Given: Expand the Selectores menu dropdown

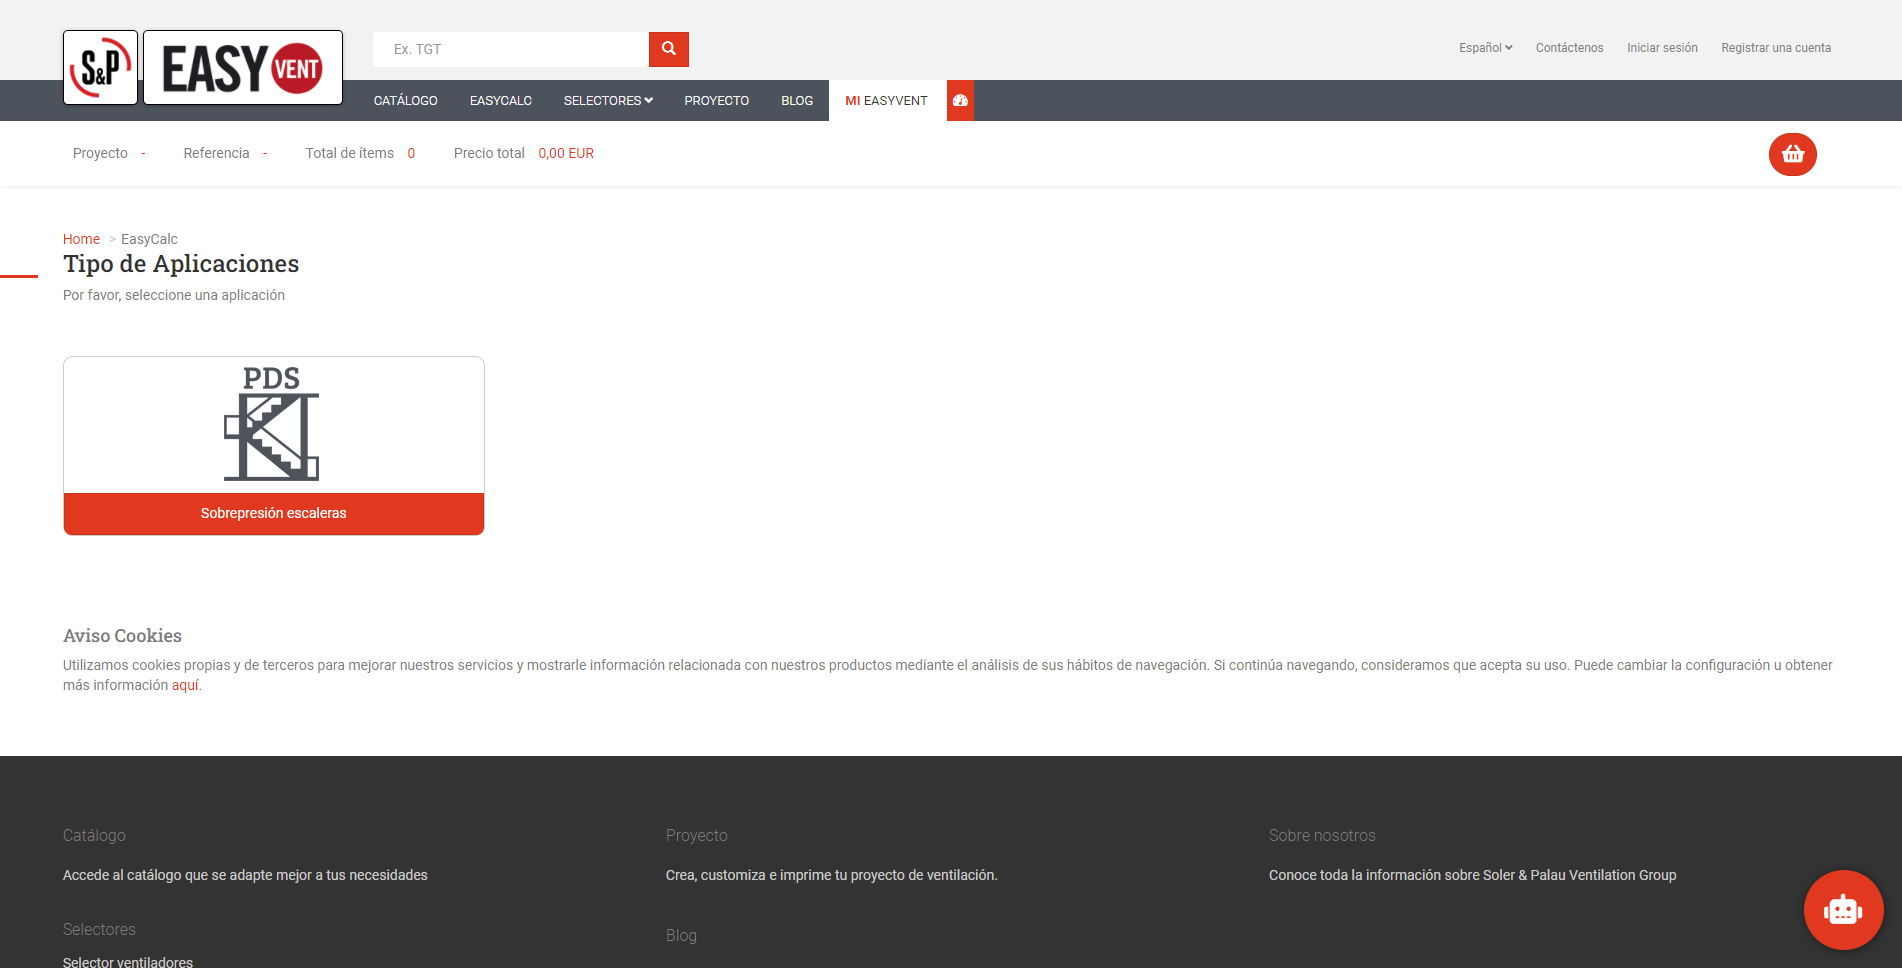Looking at the screenshot, I should click(607, 101).
